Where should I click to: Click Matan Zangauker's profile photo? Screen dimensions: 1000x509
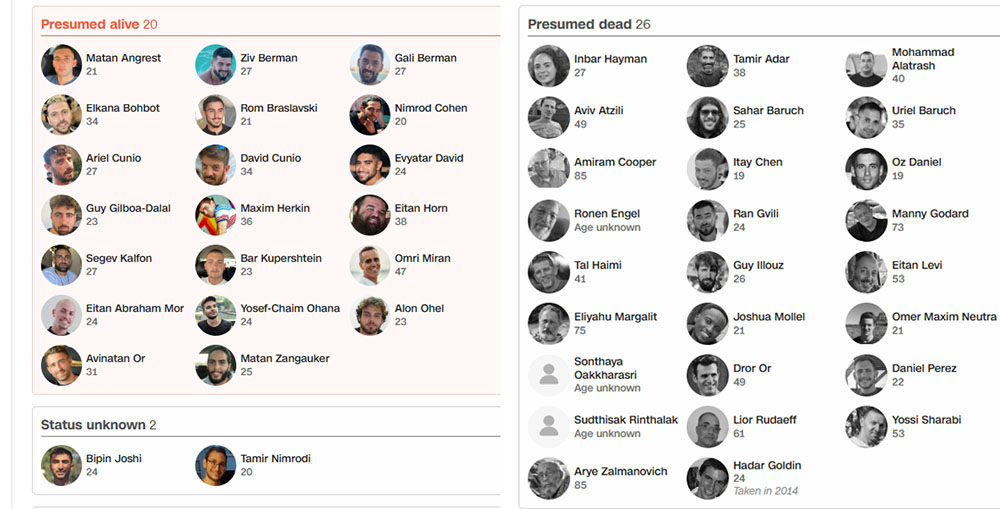click(x=215, y=365)
